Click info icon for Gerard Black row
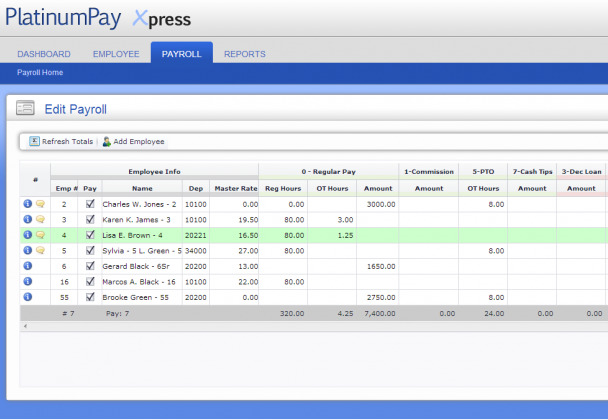Viewport: 608px width, 420px height. tap(28, 266)
